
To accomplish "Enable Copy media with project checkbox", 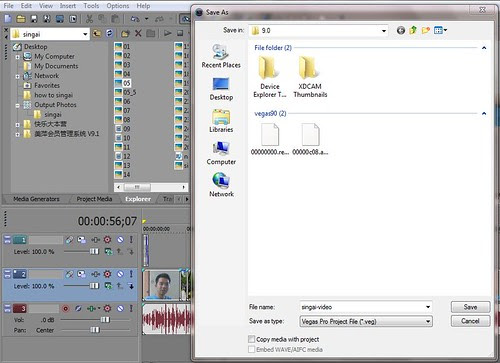I will 251,339.
